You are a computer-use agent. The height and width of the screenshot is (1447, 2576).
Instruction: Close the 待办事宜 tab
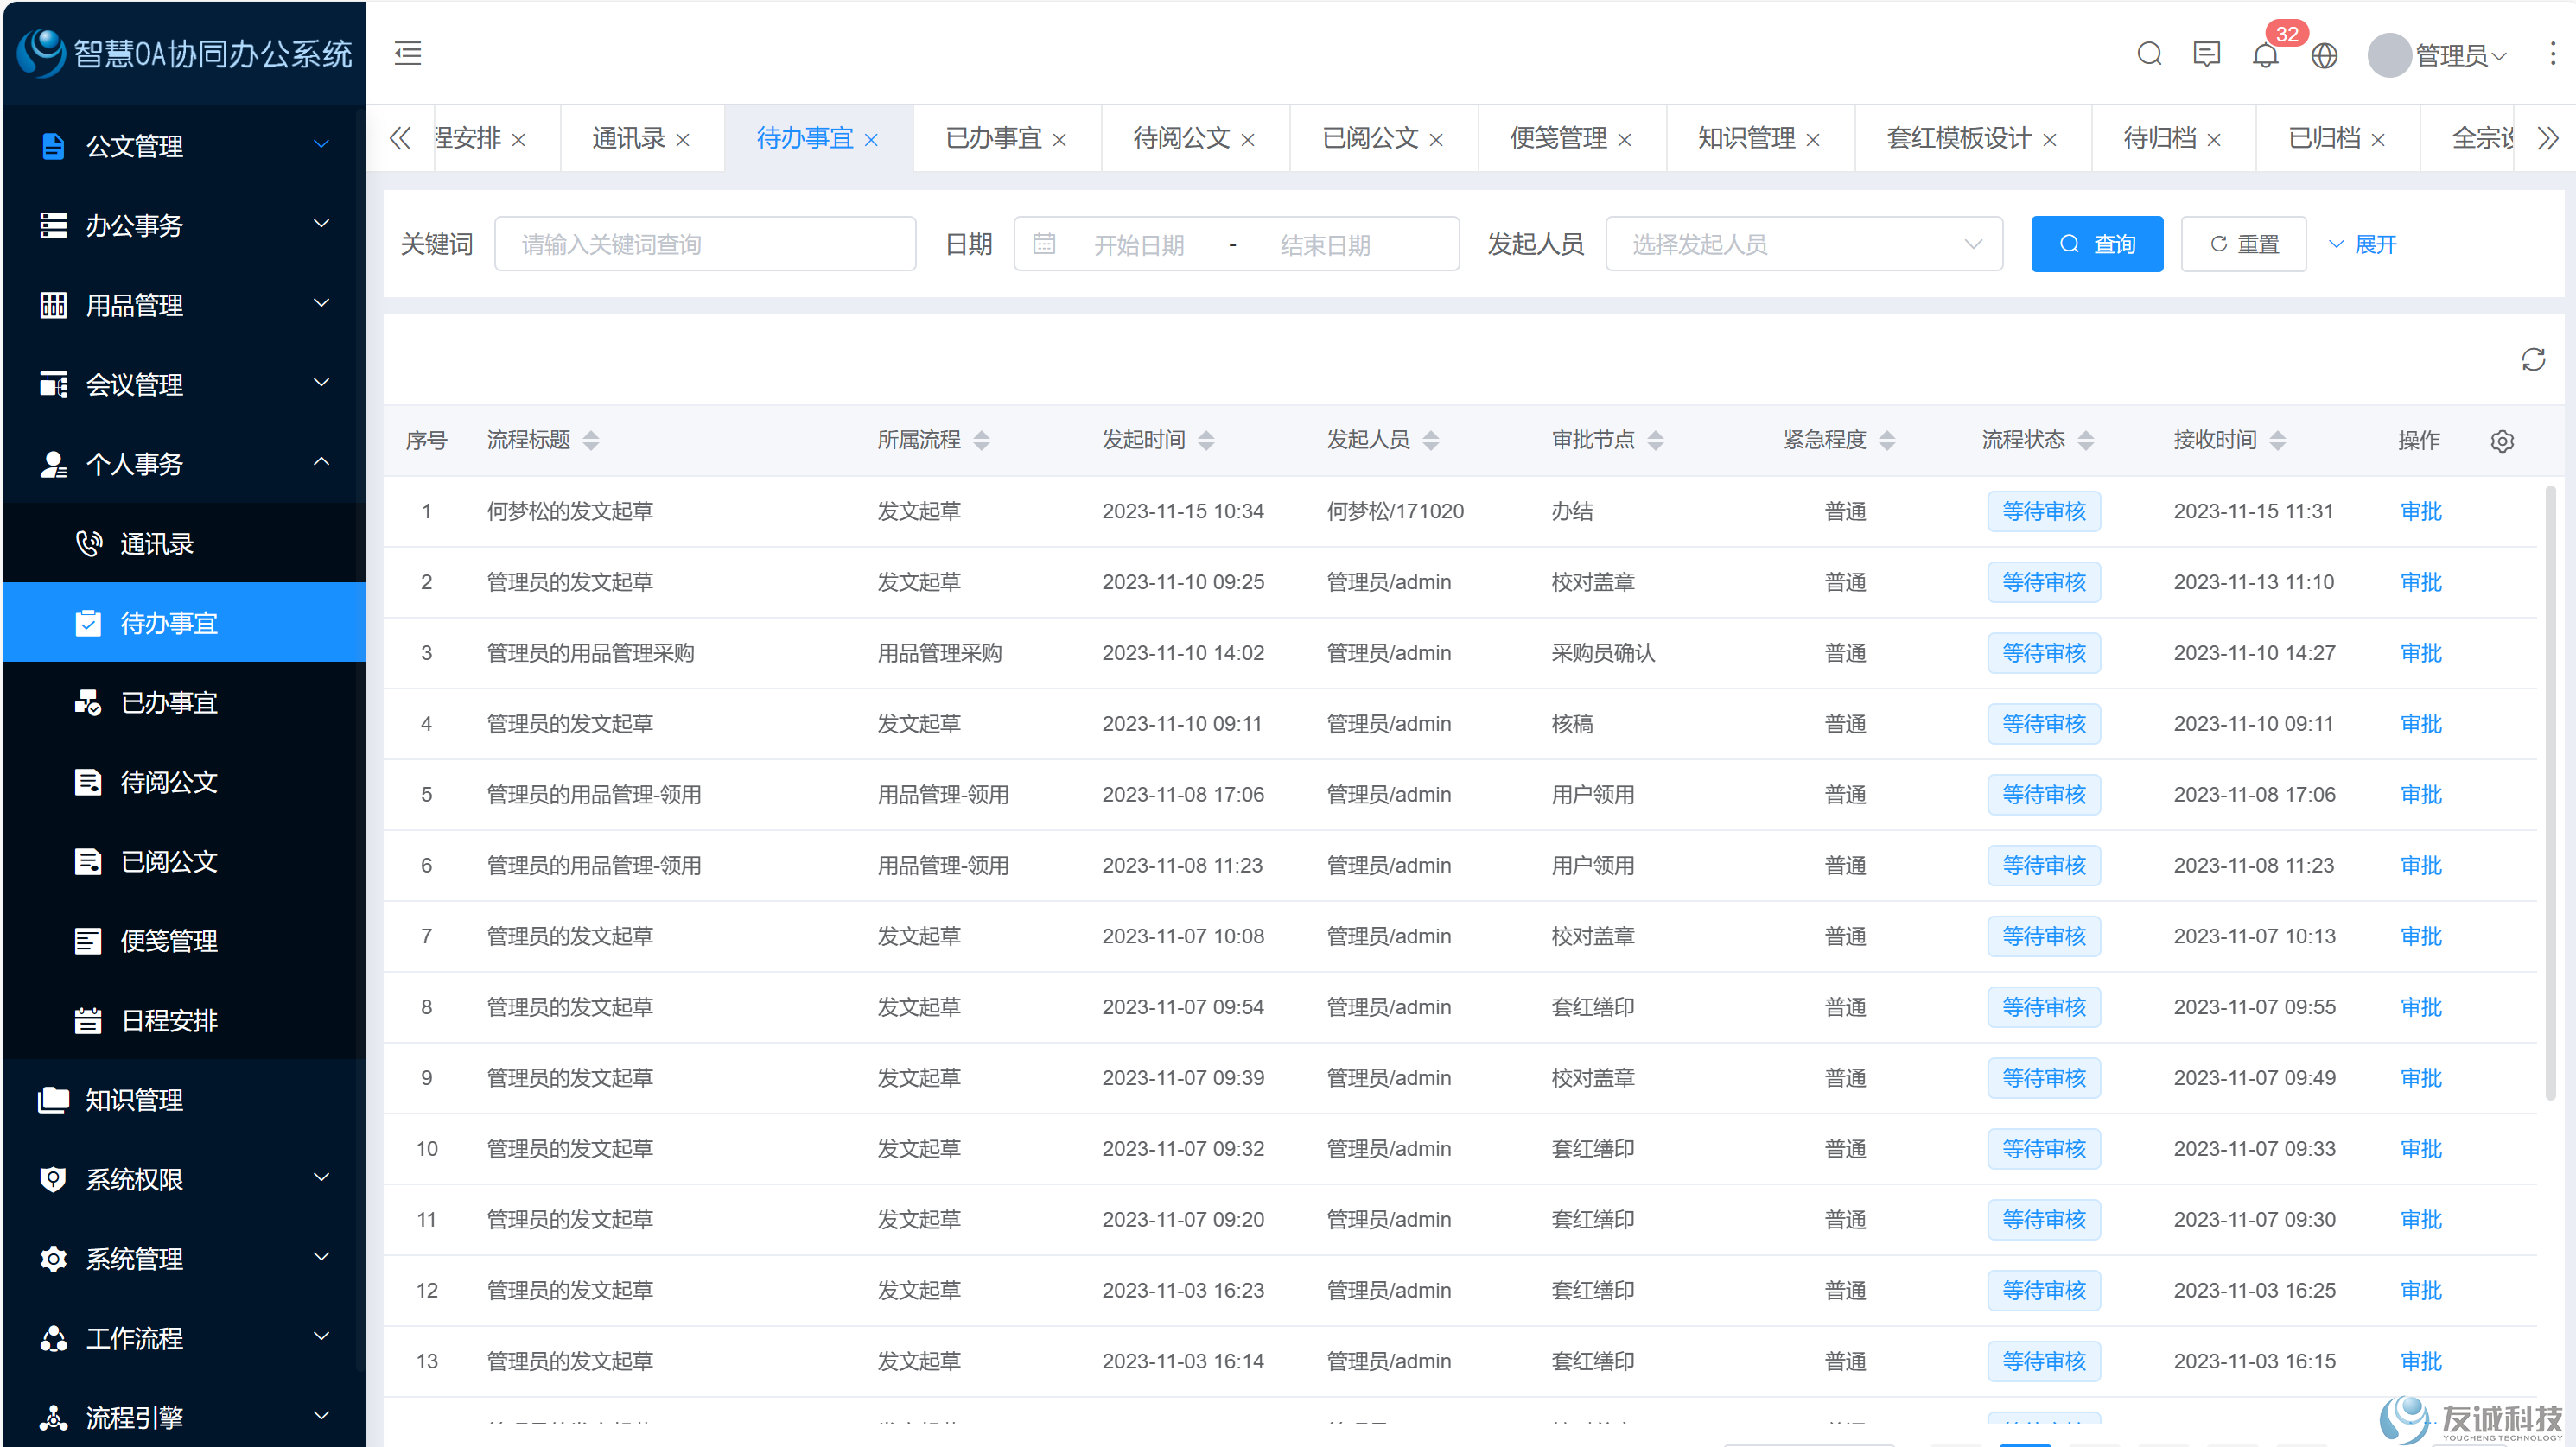(x=871, y=140)
